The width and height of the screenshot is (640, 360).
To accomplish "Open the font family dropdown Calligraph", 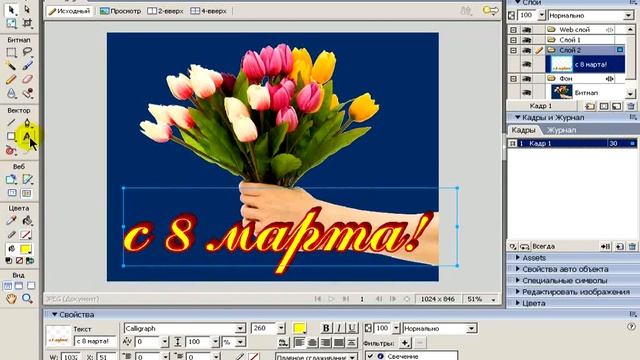I will pos(240,329).
